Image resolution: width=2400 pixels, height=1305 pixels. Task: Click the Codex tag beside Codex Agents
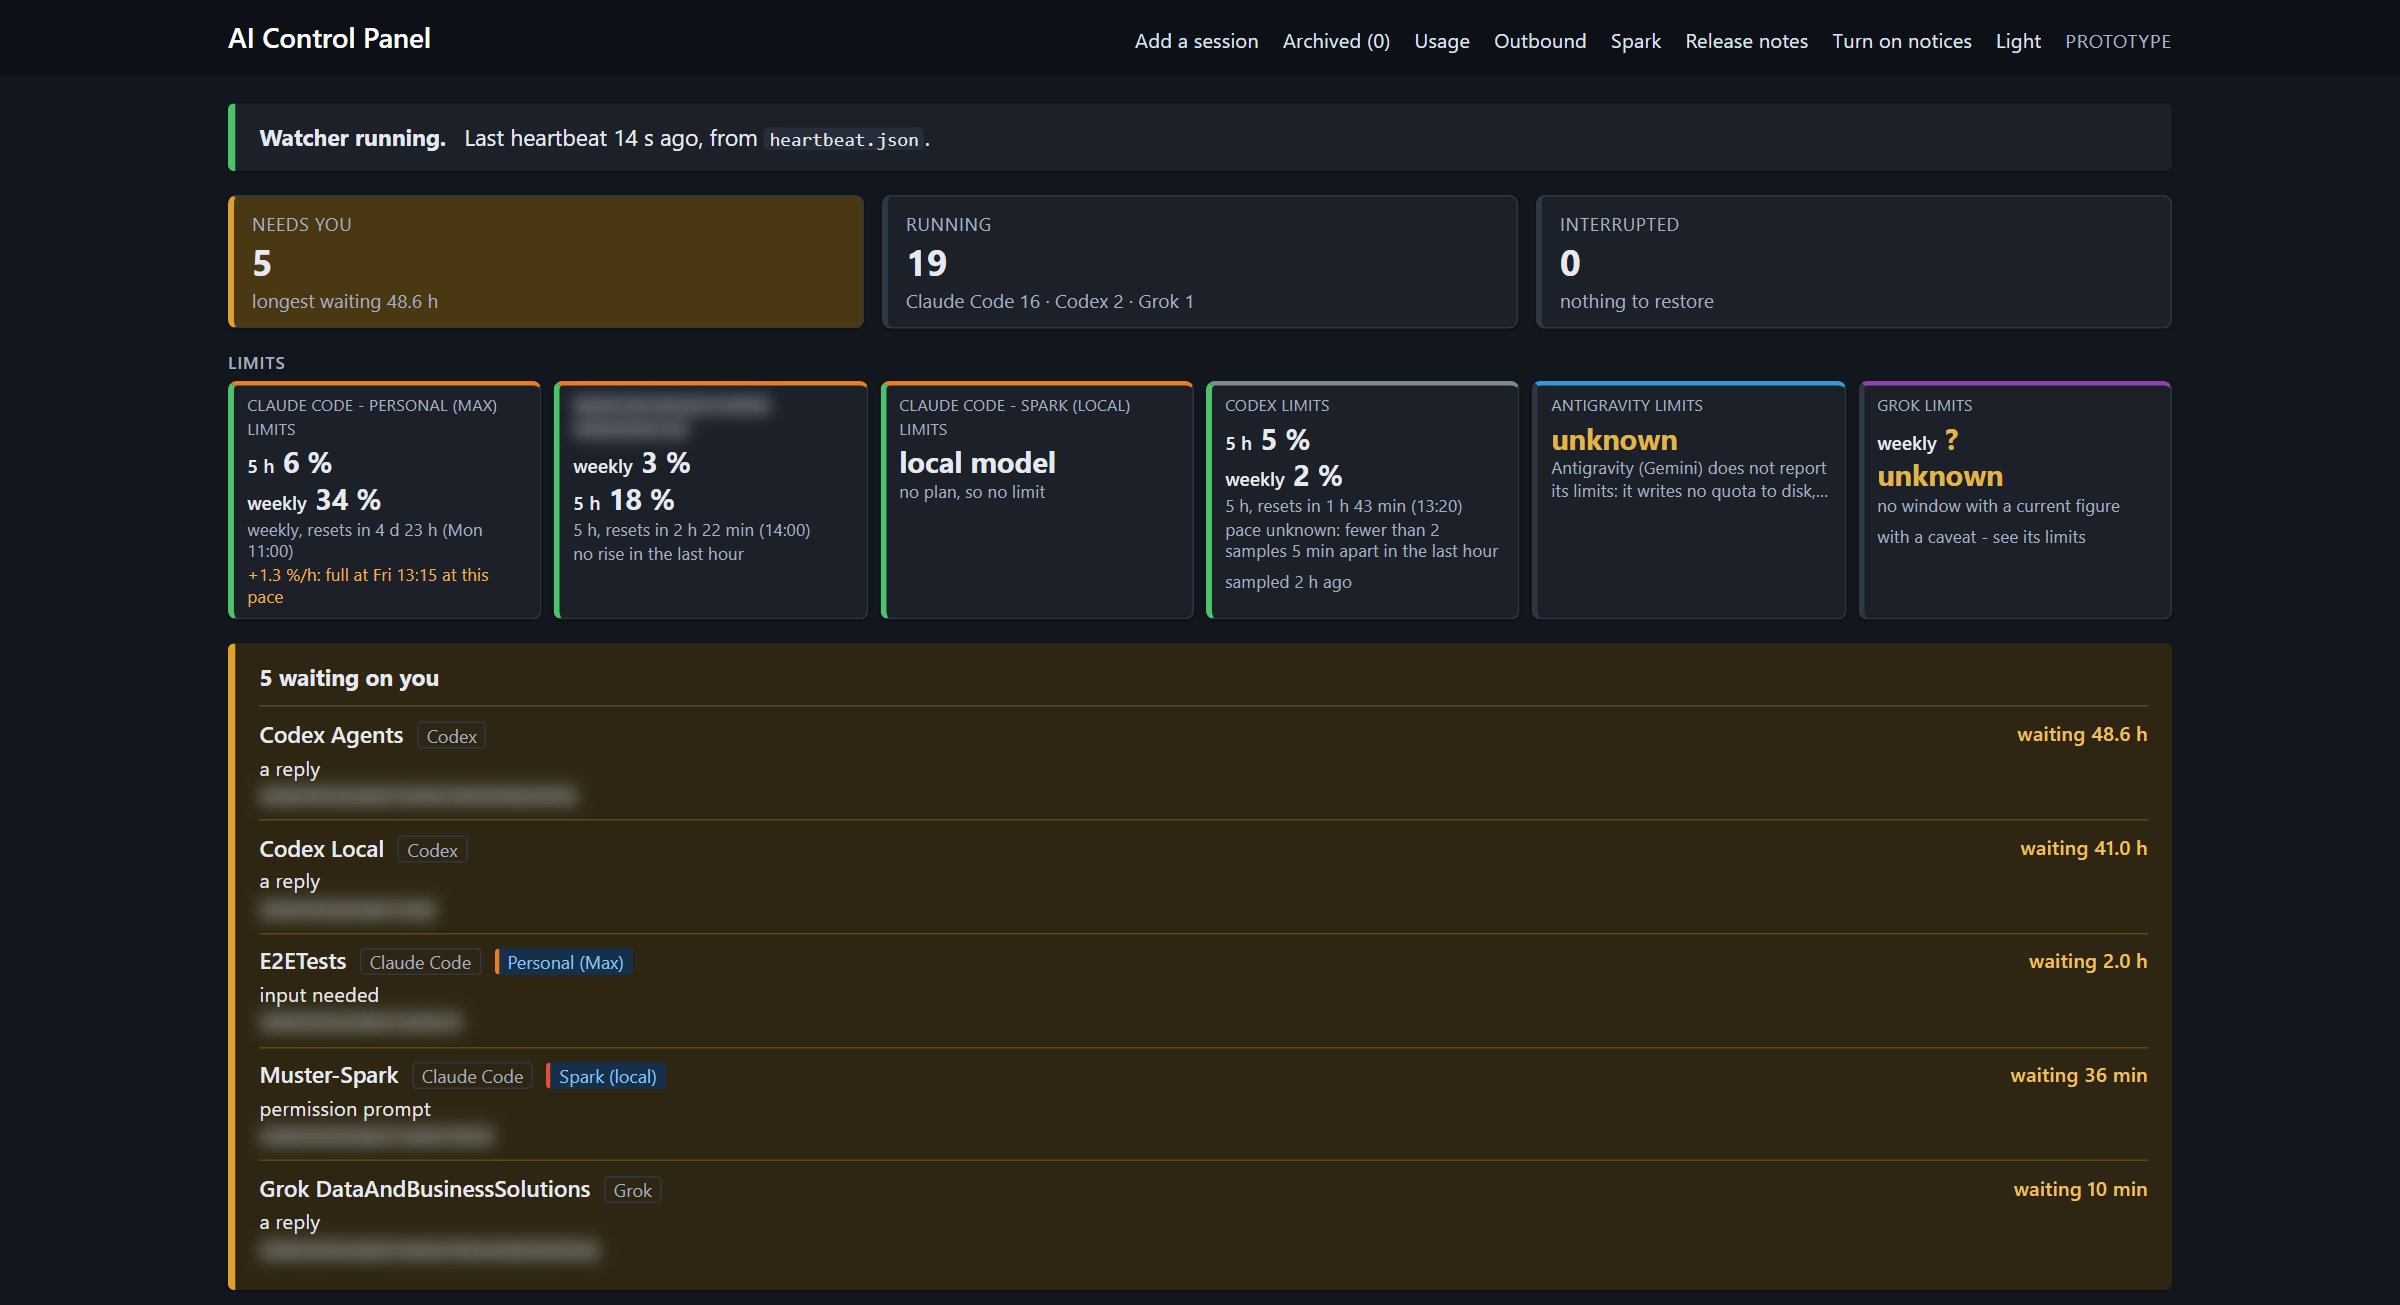pyautogui.click(x=451, y=736)
